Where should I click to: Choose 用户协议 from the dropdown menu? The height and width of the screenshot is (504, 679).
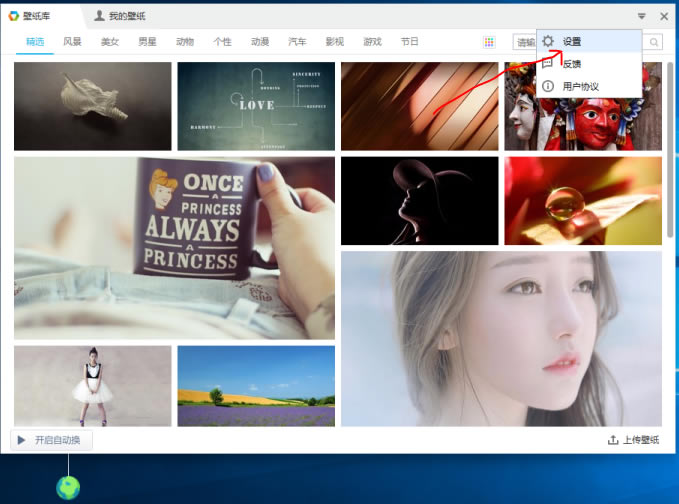589,86
